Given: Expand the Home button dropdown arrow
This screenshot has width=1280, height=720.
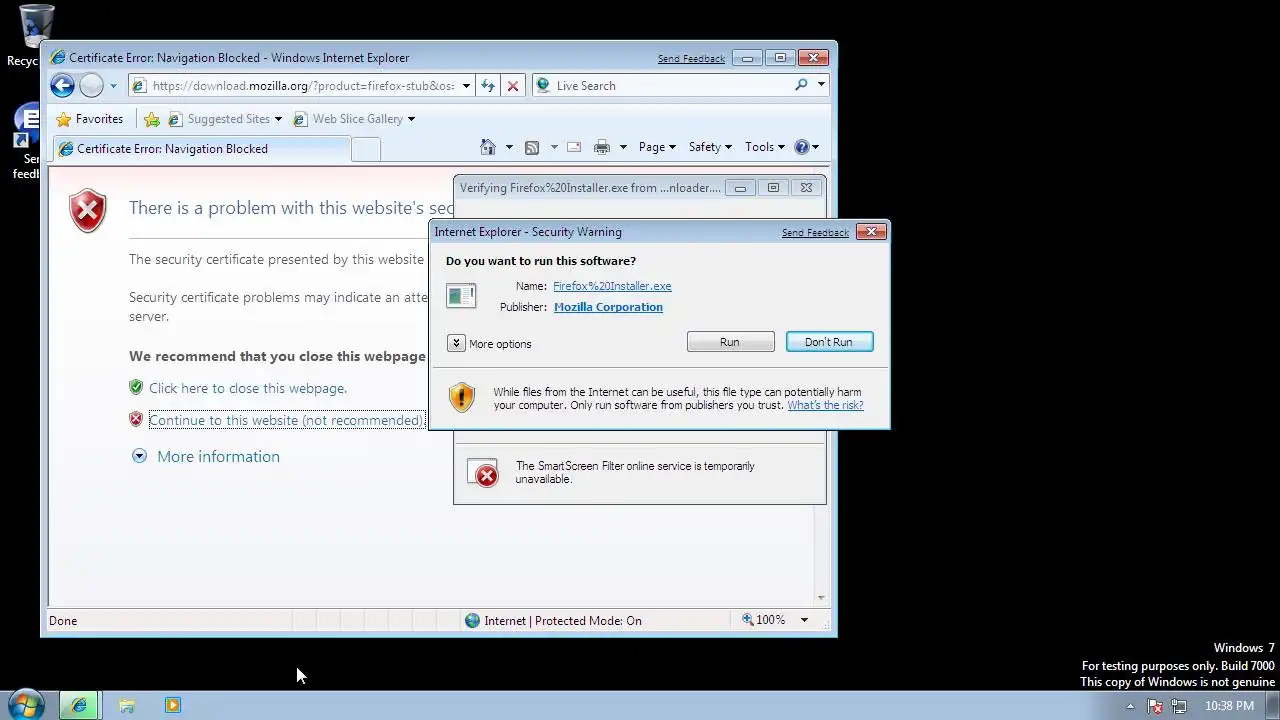Looking at the screenshot, I should (509, 147).
